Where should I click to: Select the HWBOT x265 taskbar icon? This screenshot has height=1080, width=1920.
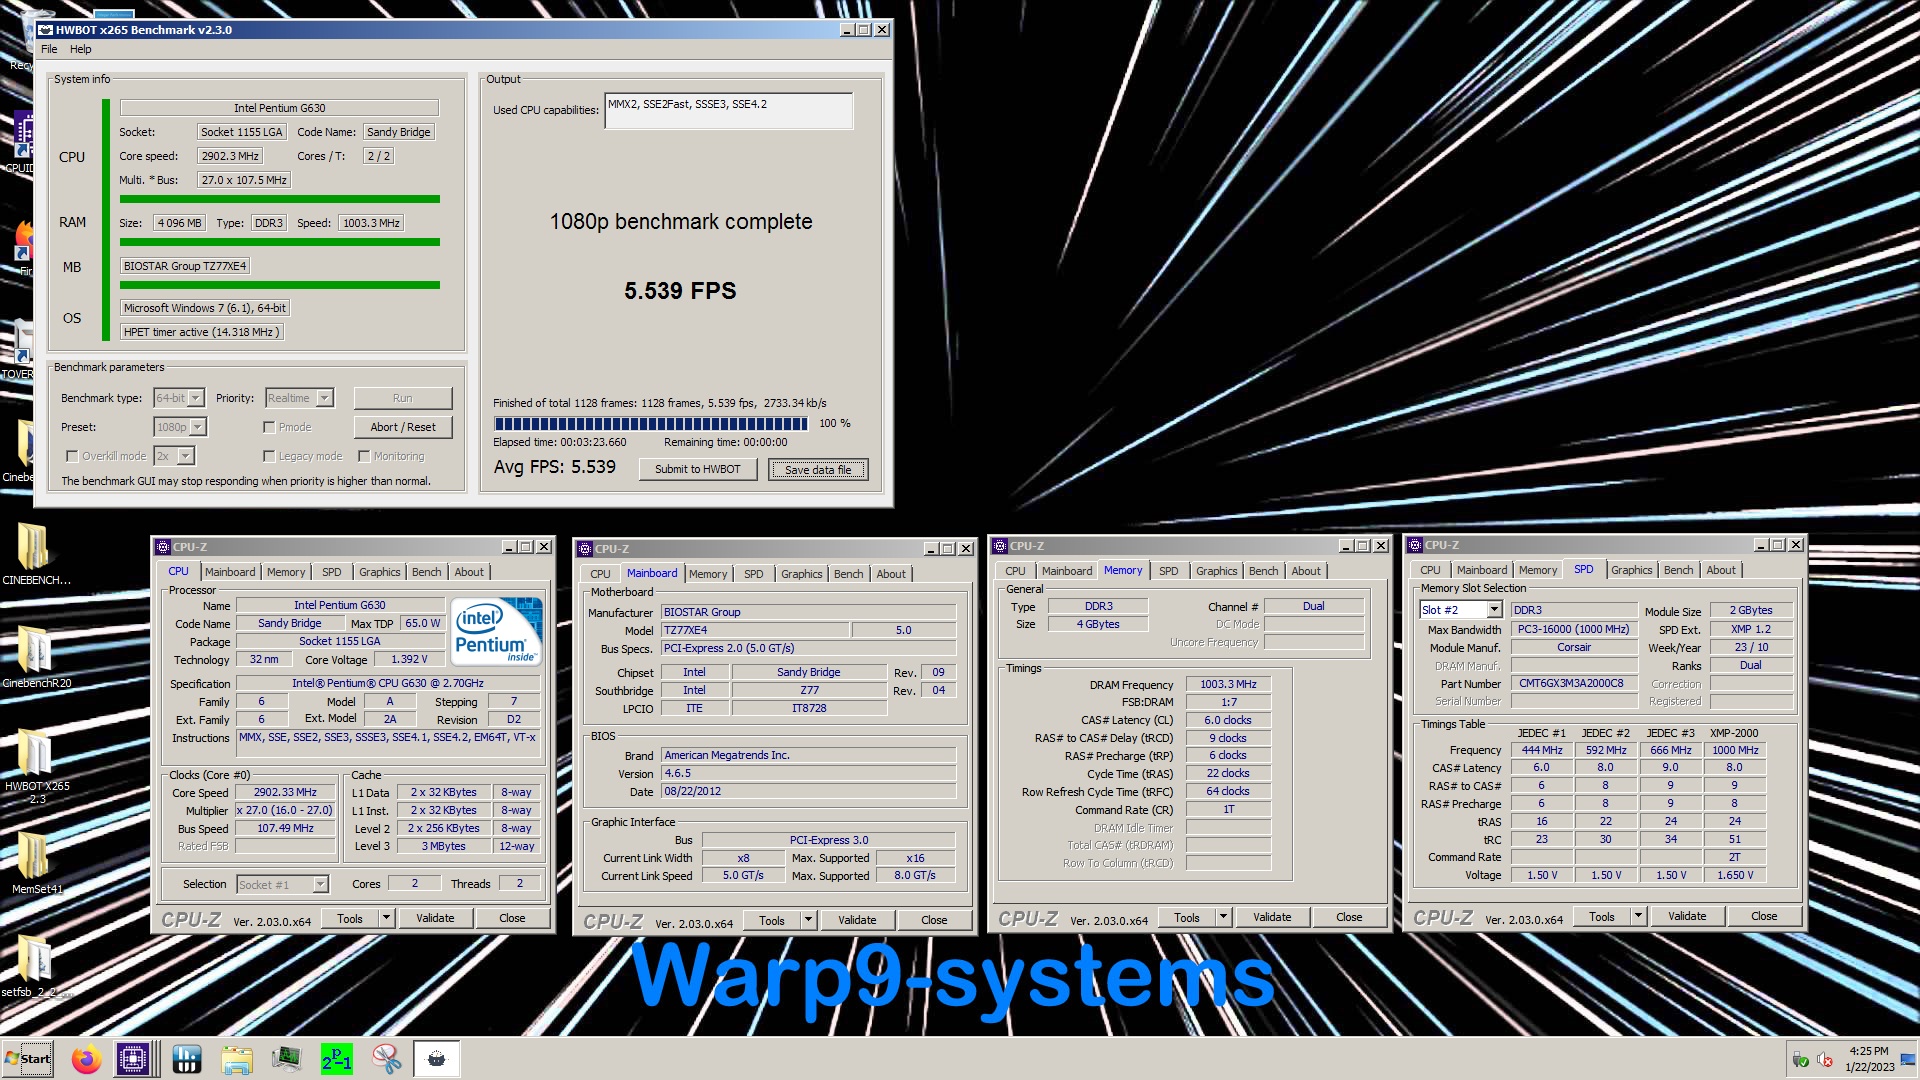[437, 1059]
